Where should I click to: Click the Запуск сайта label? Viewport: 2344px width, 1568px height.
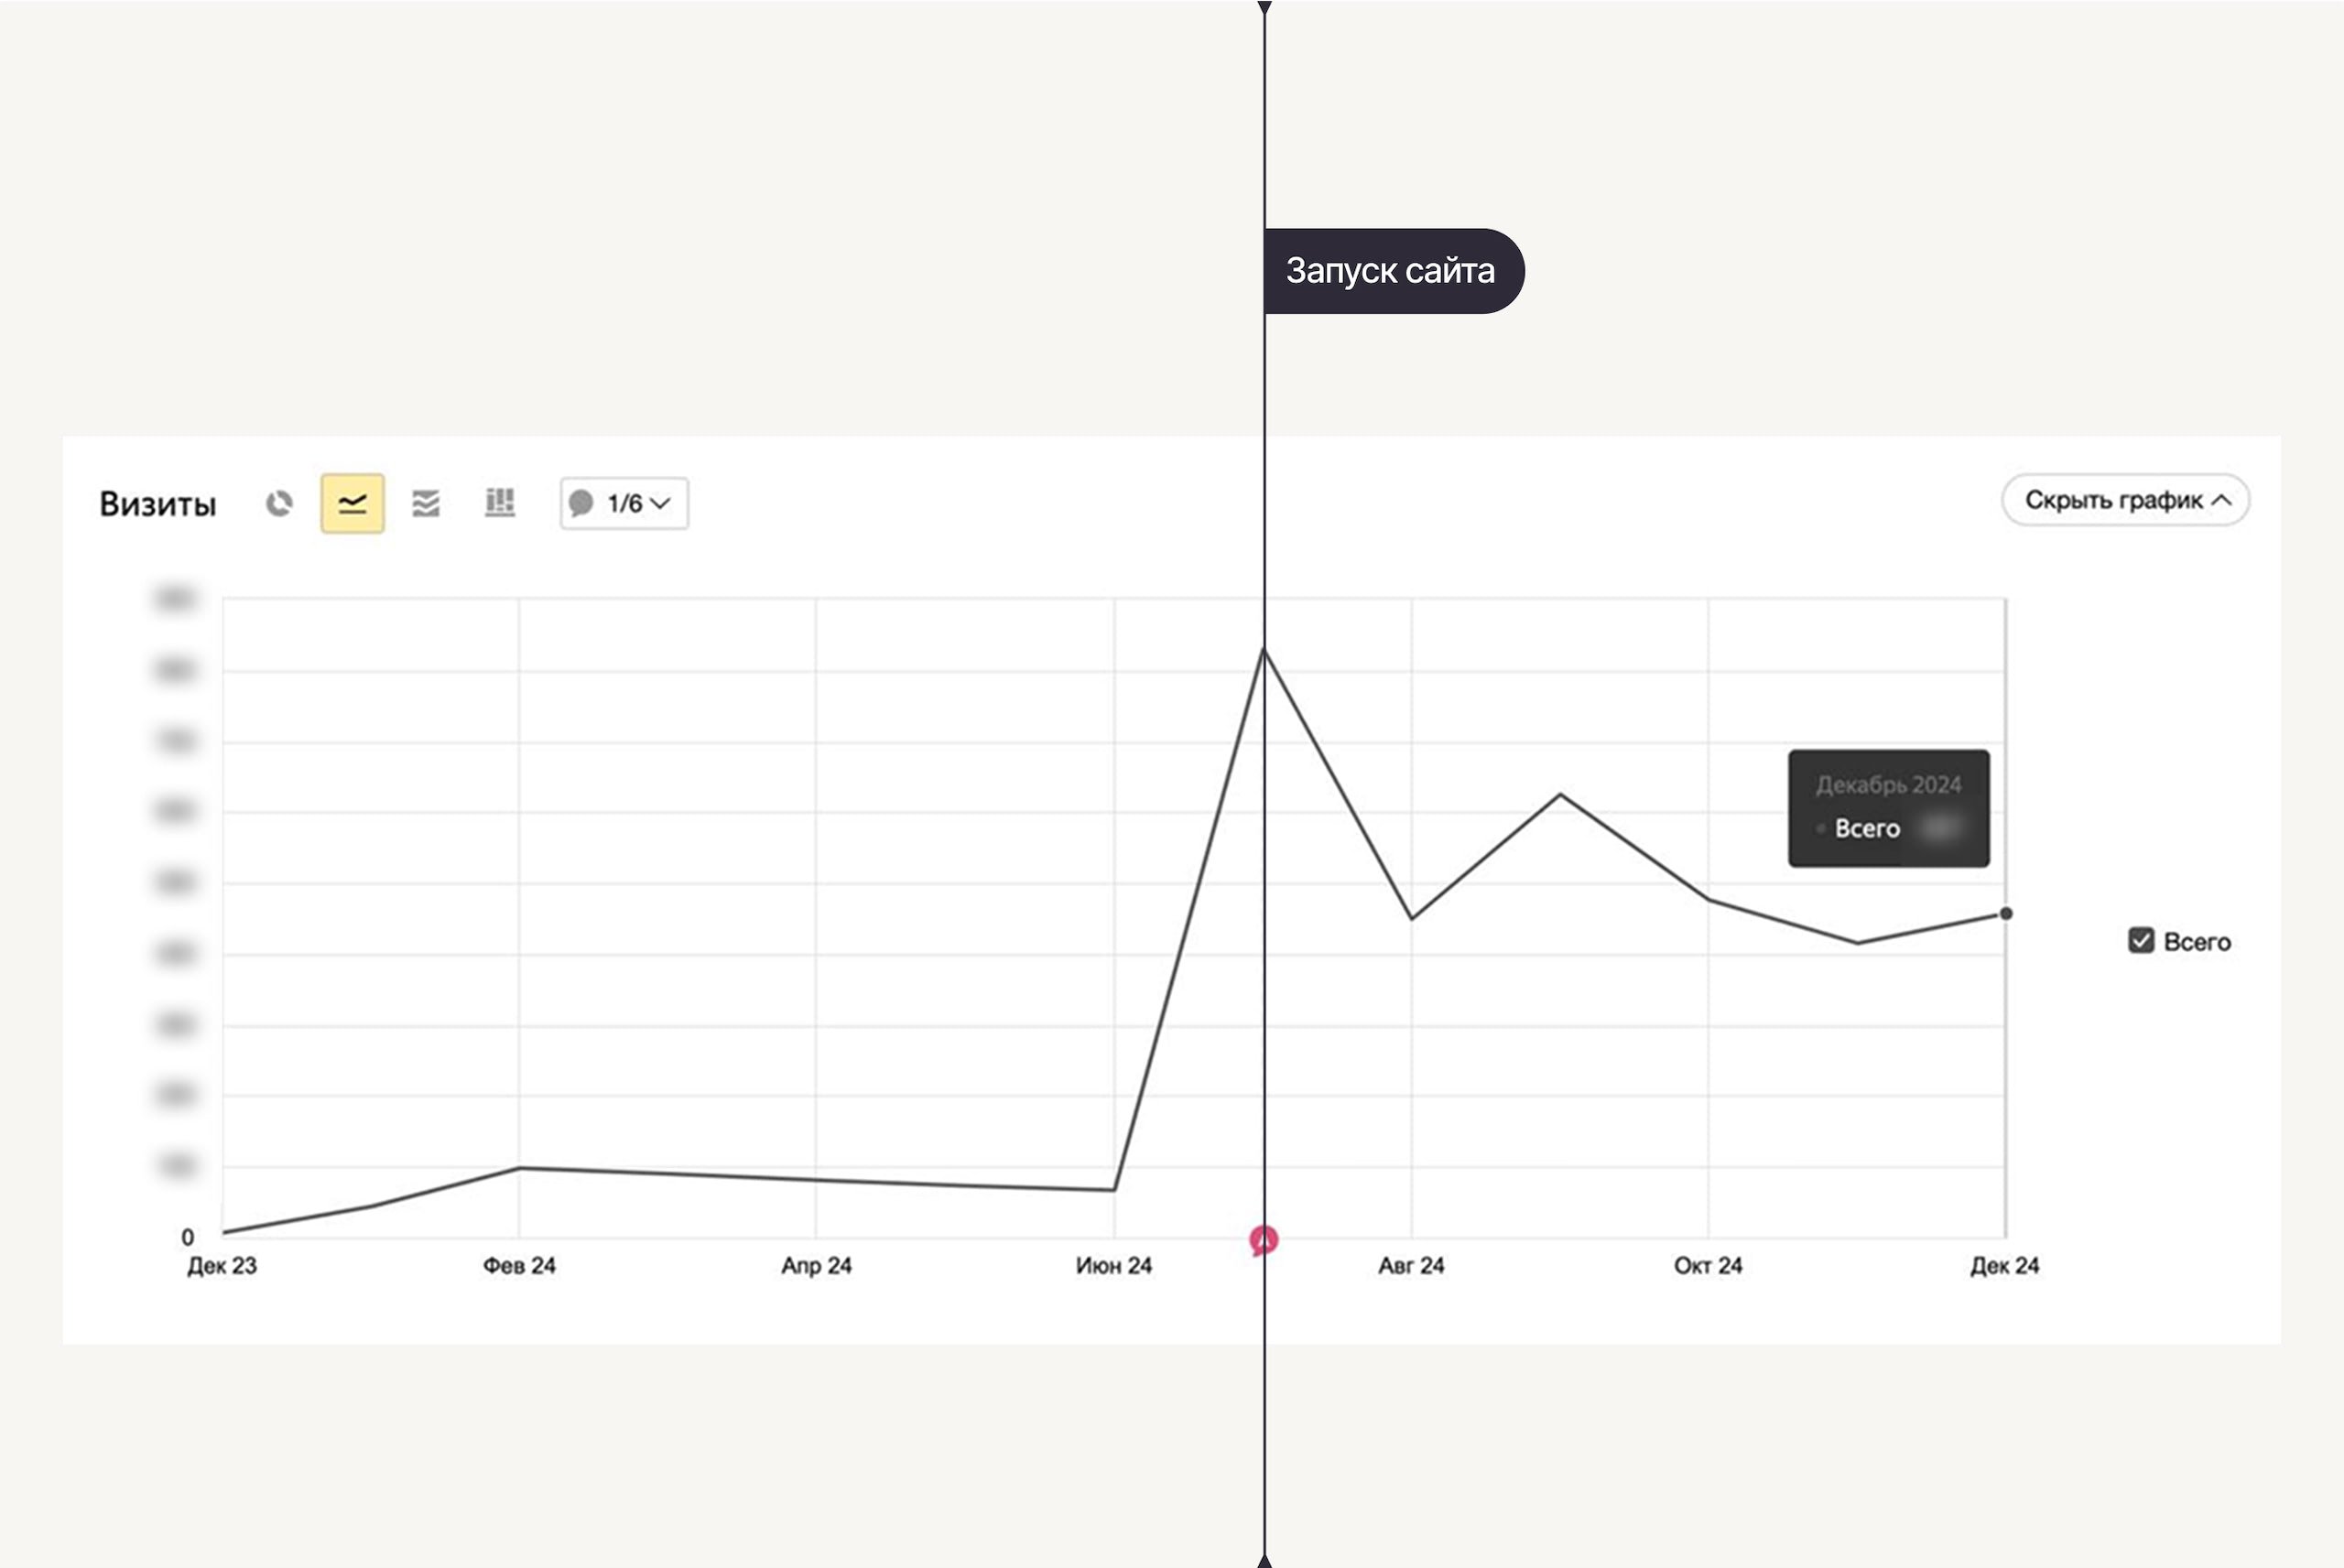tap(1390, 271)
